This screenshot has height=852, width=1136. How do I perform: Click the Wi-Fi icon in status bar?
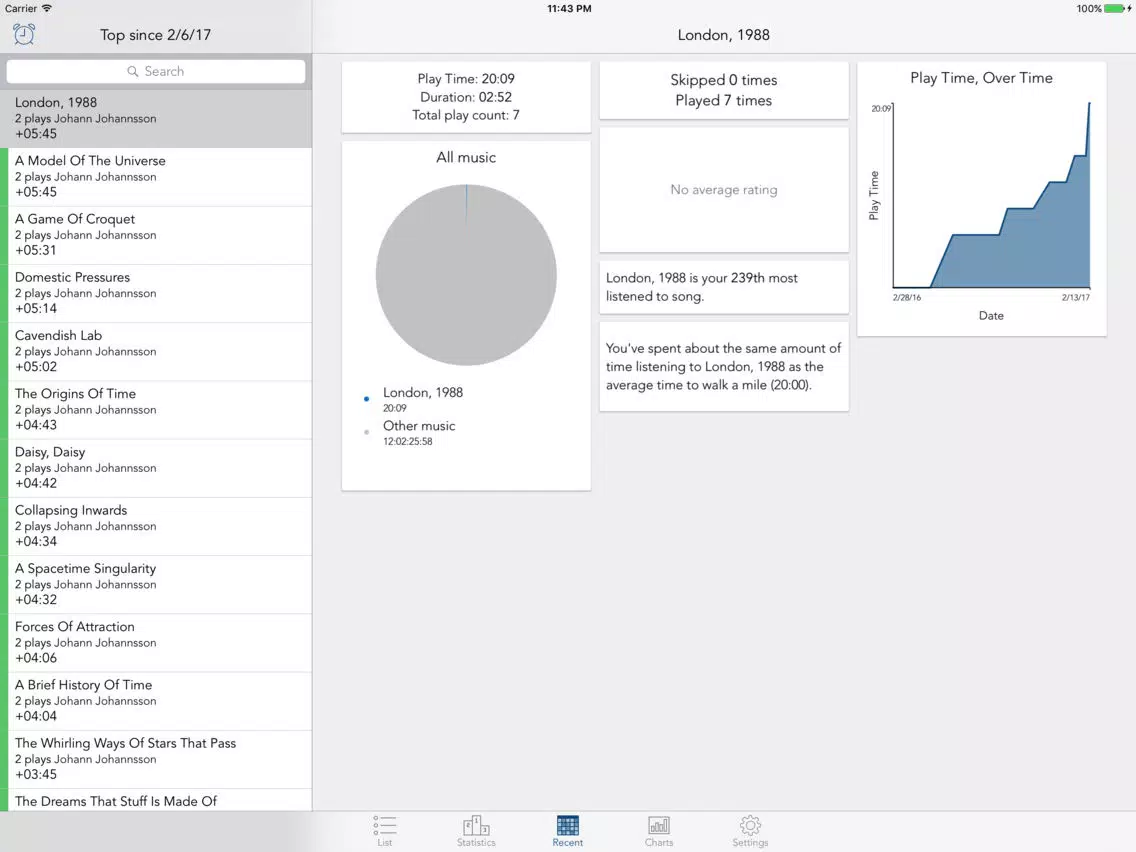(x=47, y=8)
